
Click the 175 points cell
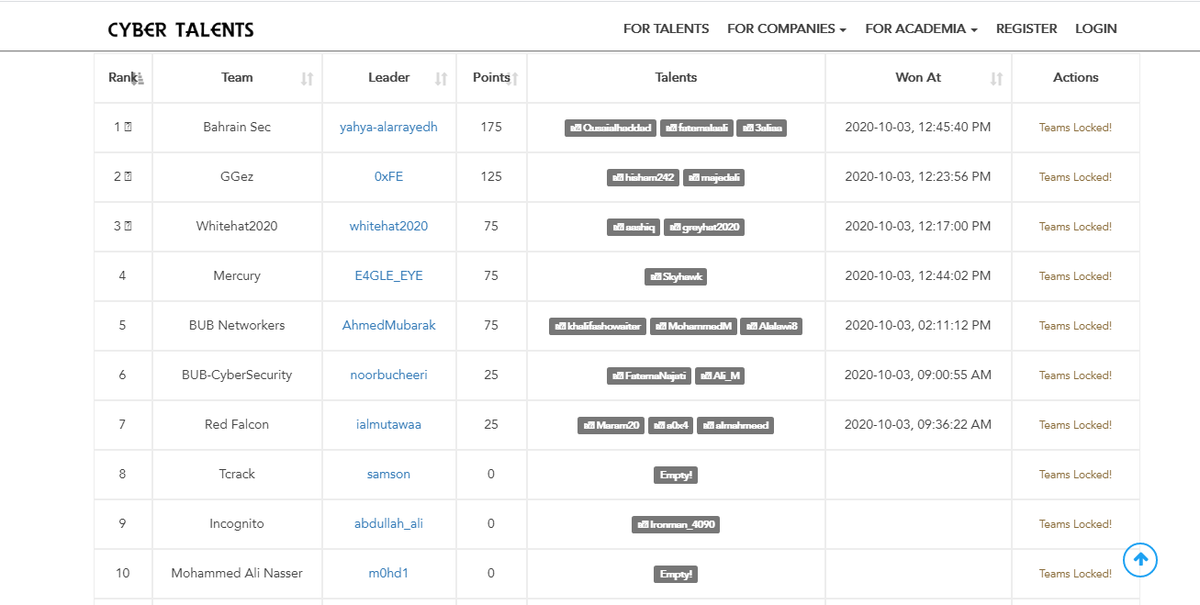coord(491,127)
